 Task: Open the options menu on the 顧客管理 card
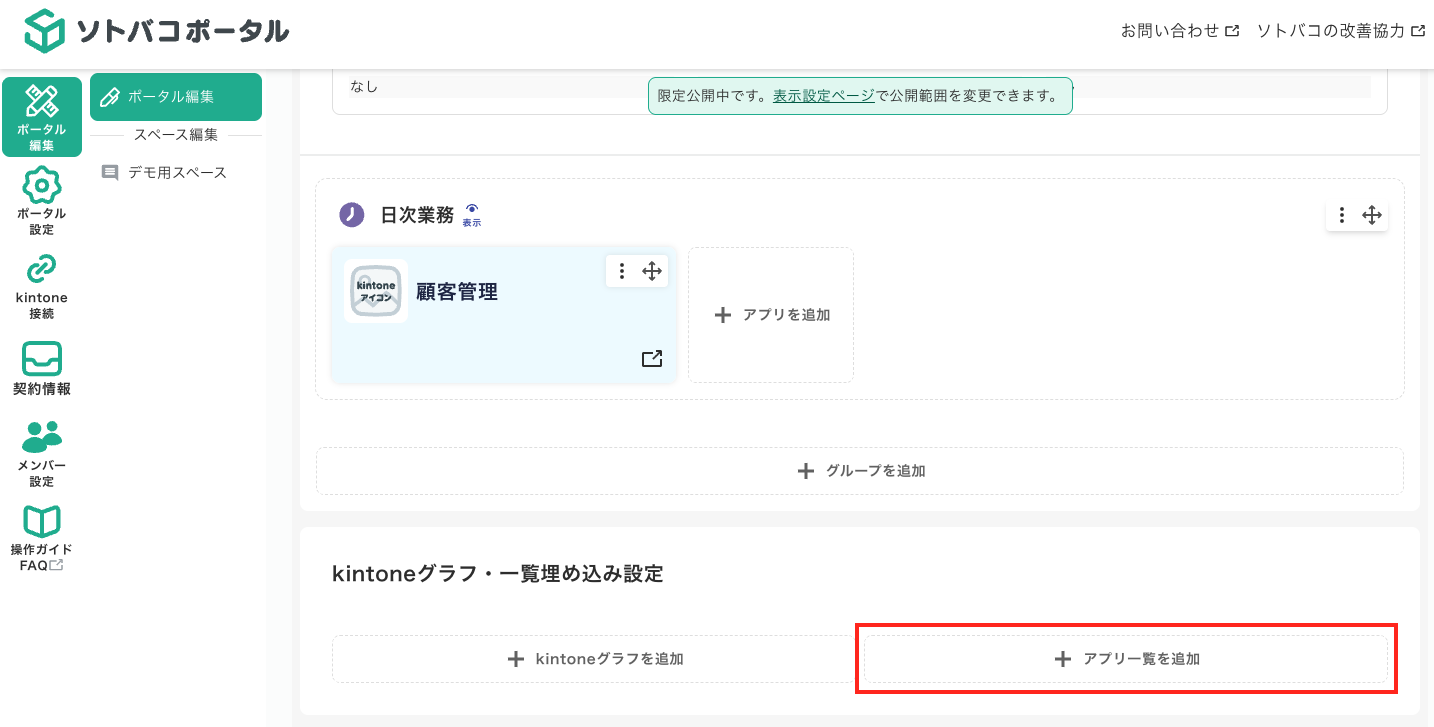[621, 270]
